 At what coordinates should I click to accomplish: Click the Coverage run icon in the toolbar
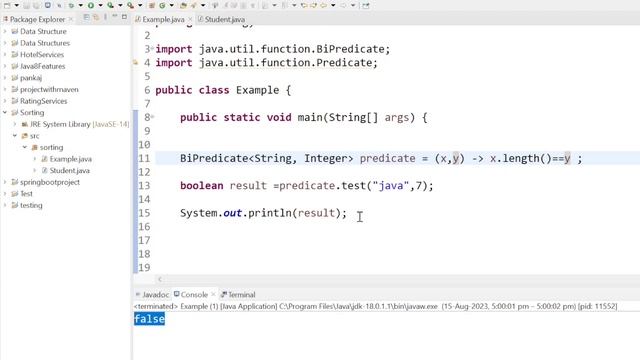[x=110, y=5]
